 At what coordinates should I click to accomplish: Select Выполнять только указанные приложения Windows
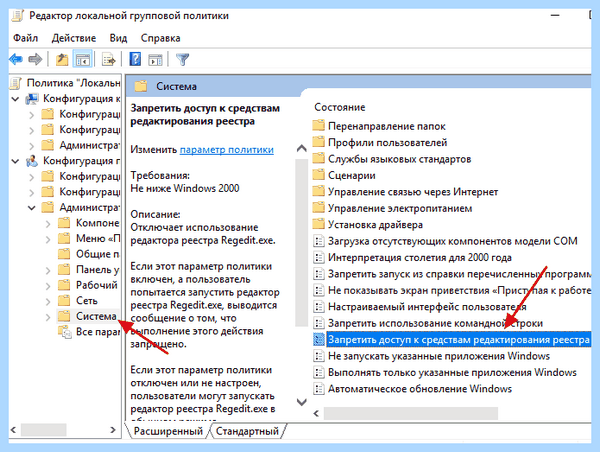coord(452,373)
